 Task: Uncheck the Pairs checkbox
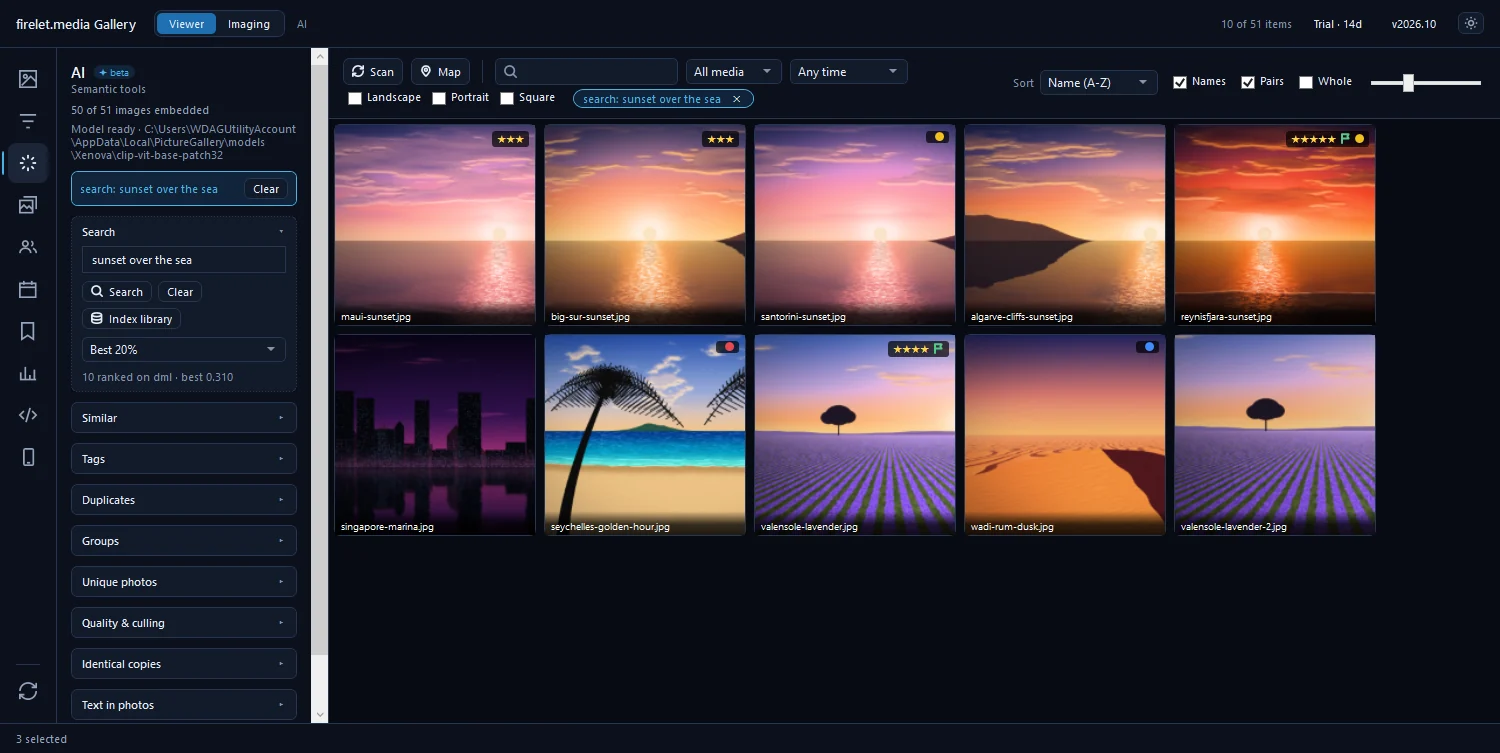point(1248,82)
